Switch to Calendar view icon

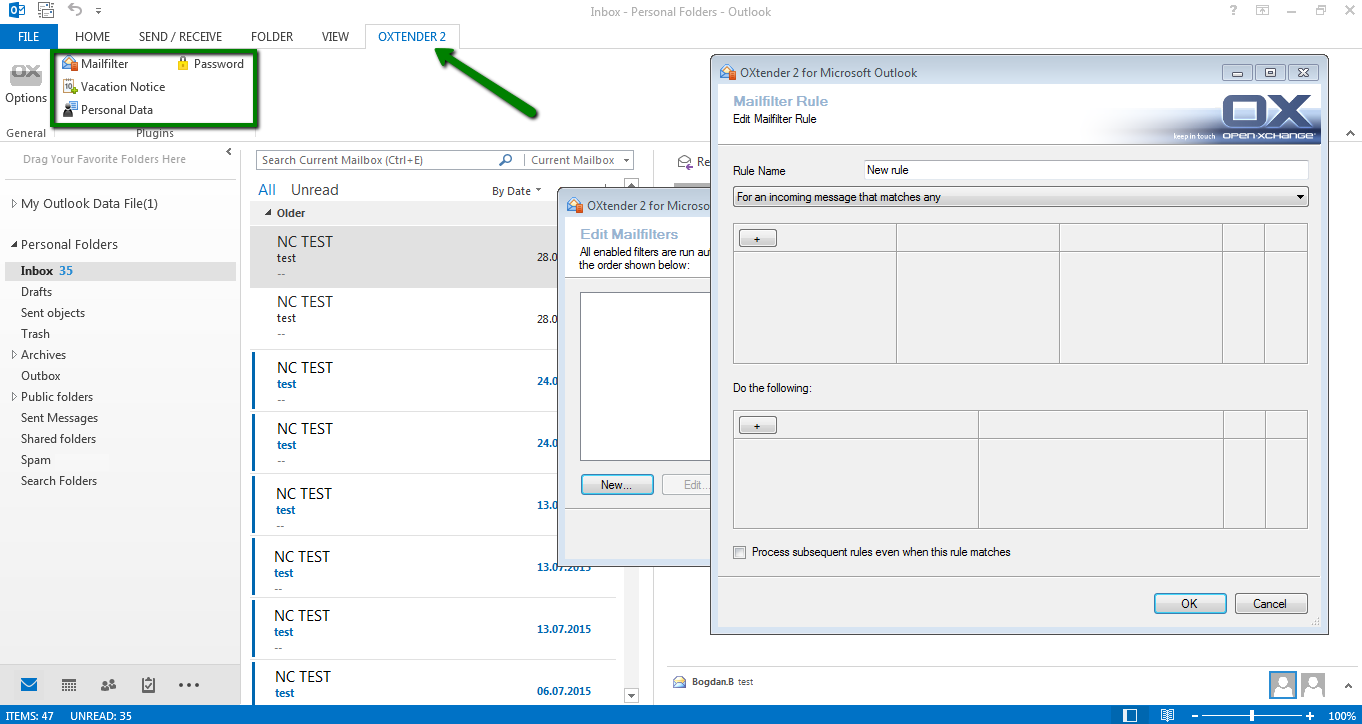(x=69, y=685)
